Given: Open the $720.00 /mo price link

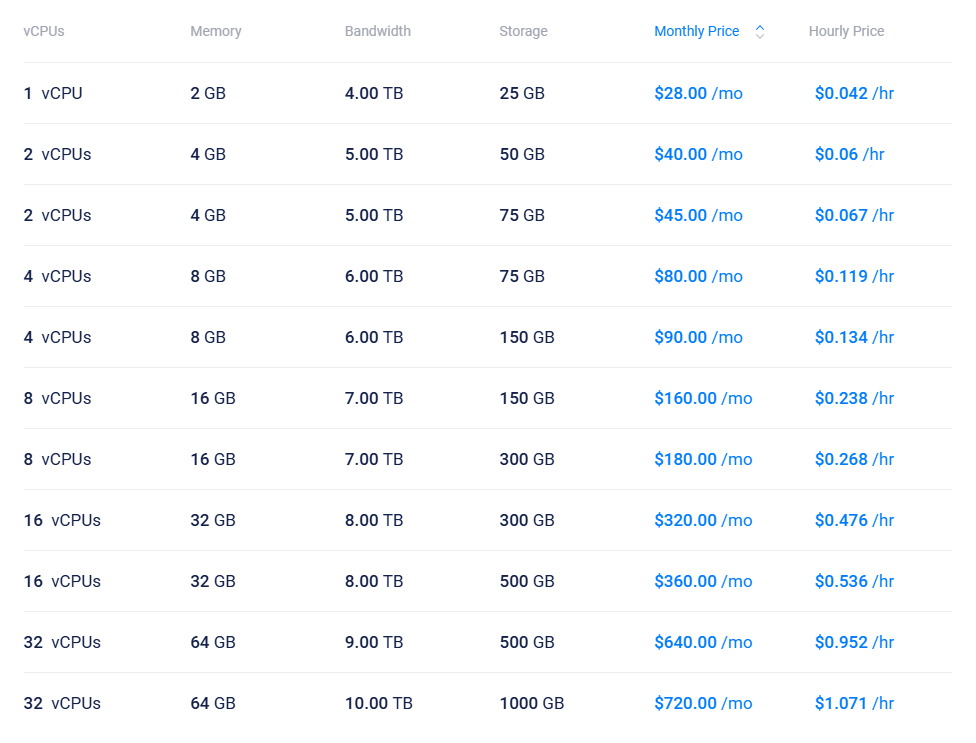Looking at the screenshot, I should 703,703.
